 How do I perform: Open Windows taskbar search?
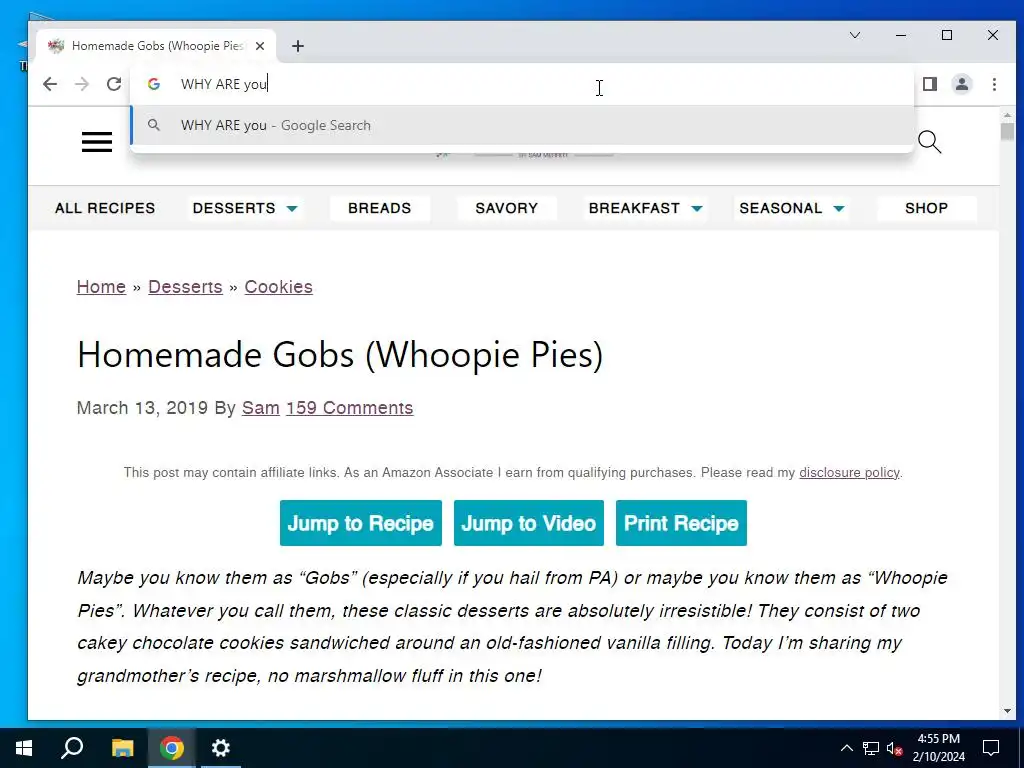point(72,748)
